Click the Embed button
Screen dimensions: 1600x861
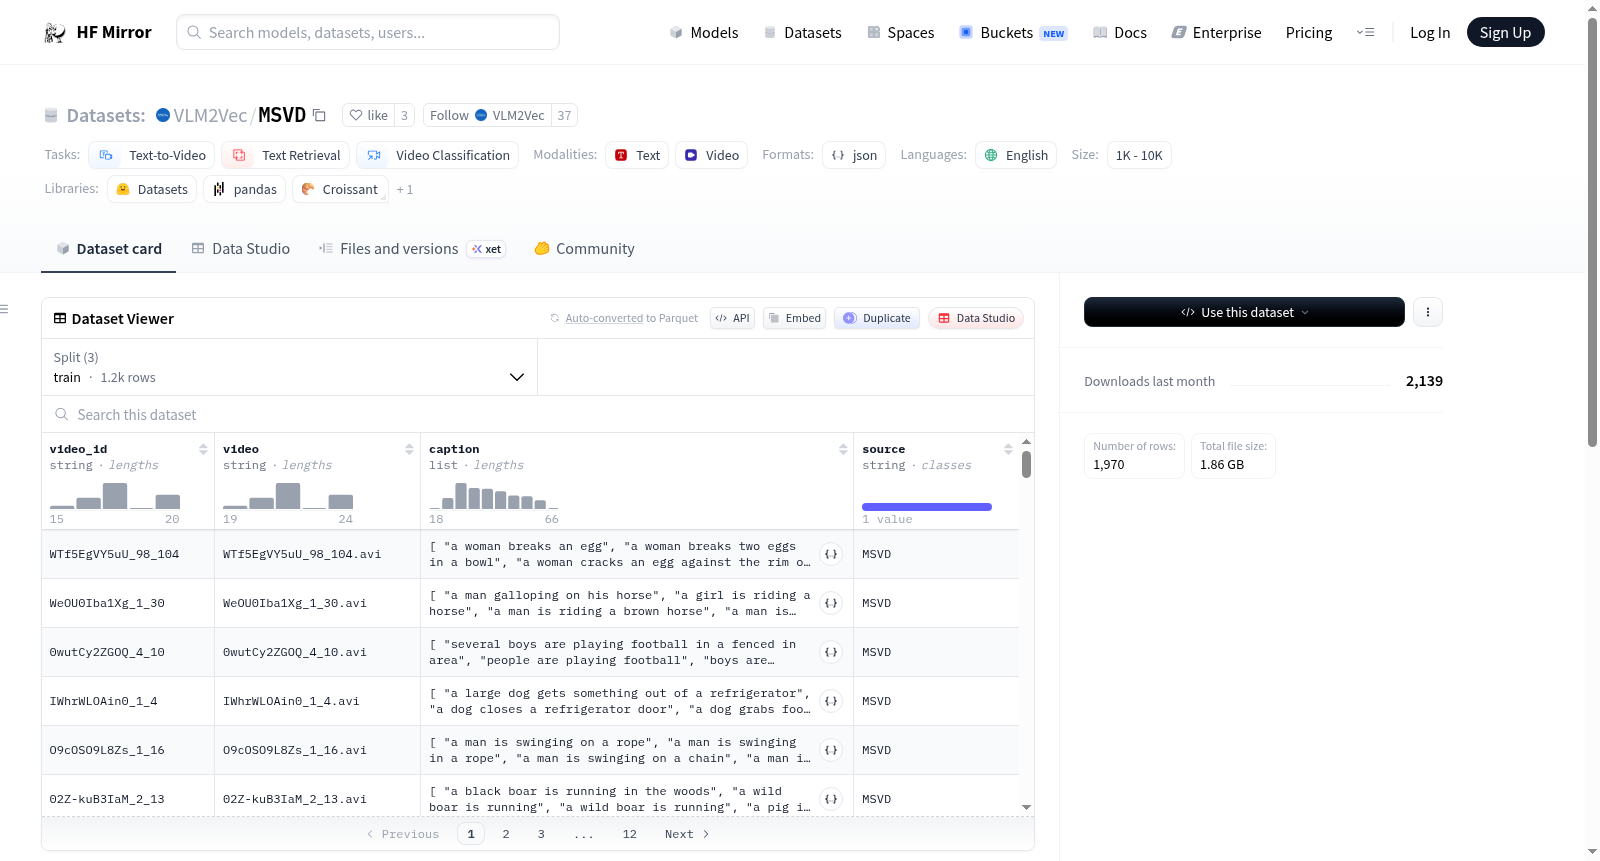pos(794,318)
